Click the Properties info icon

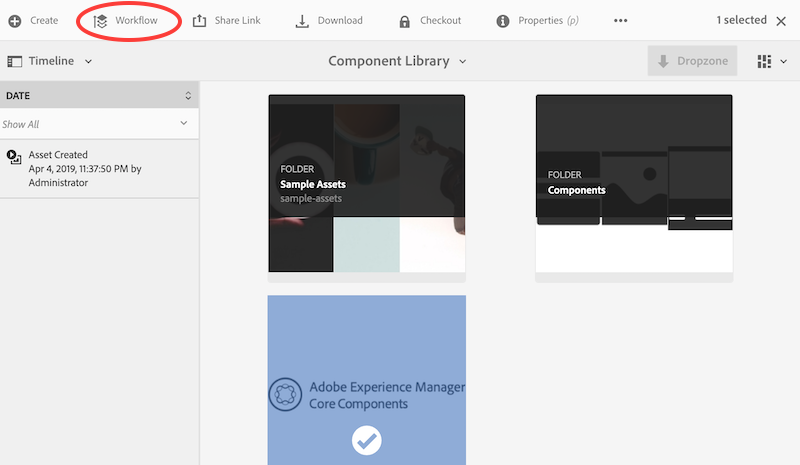[503, 21]
